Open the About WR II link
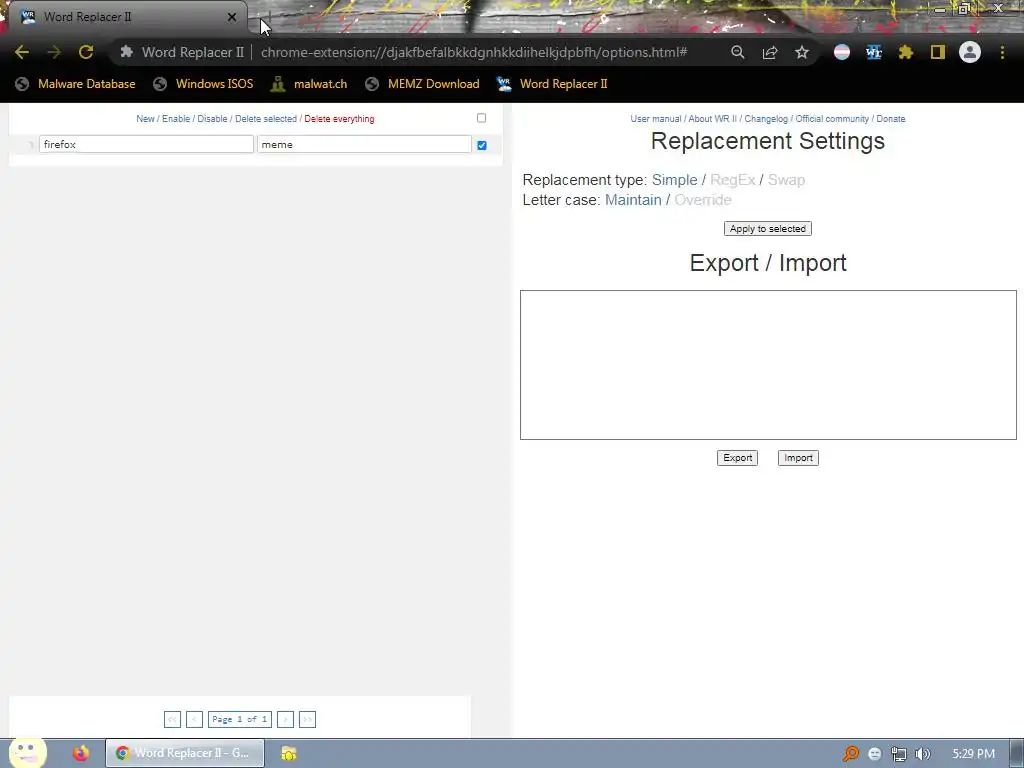The width and height of the screenshot is (1024, 768). tap(712, 119)
